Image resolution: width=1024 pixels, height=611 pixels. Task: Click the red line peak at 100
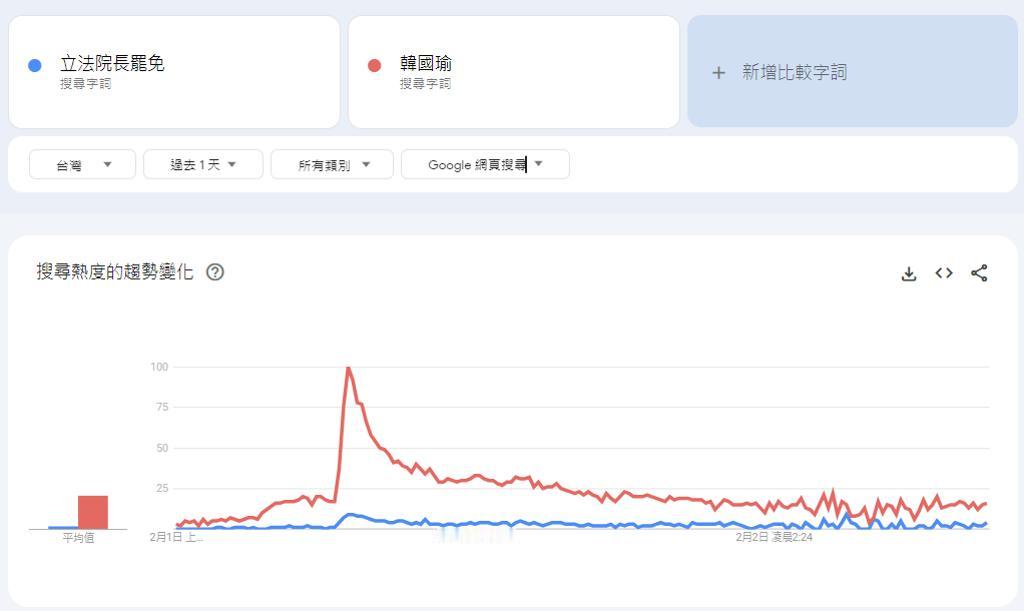tap(349, 368)
